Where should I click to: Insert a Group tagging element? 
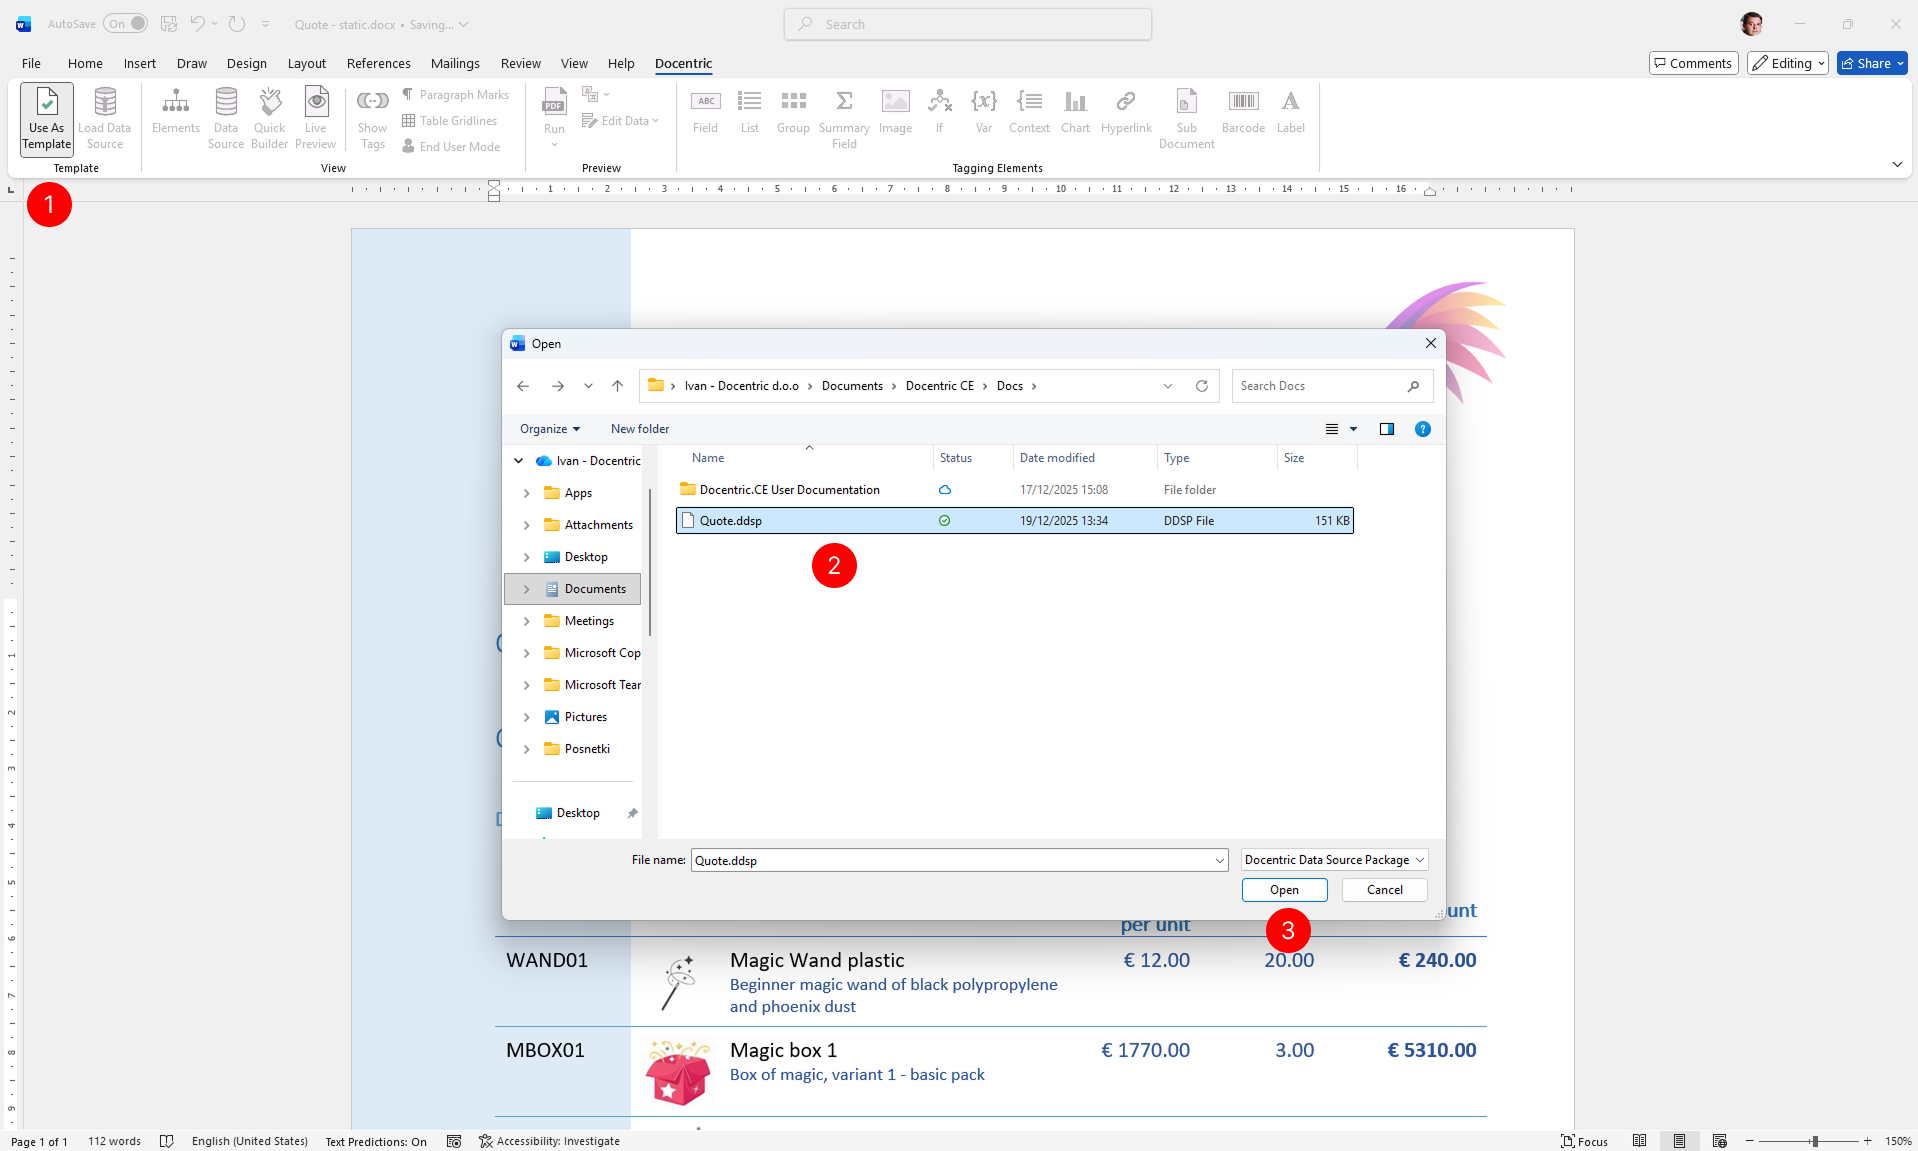coord(793,111)
